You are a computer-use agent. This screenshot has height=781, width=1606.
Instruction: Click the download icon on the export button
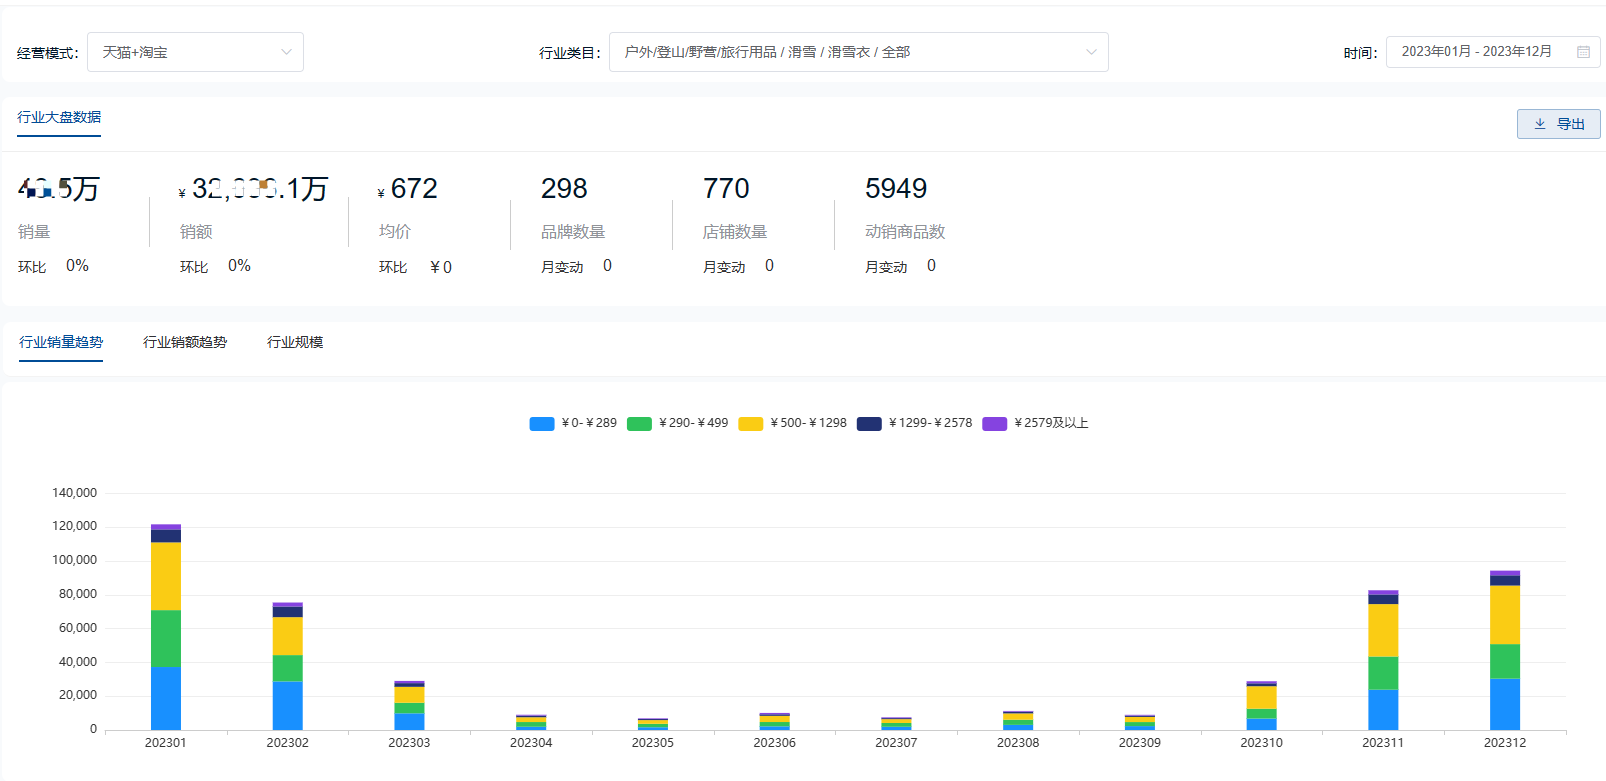[x=1540, y=124]
